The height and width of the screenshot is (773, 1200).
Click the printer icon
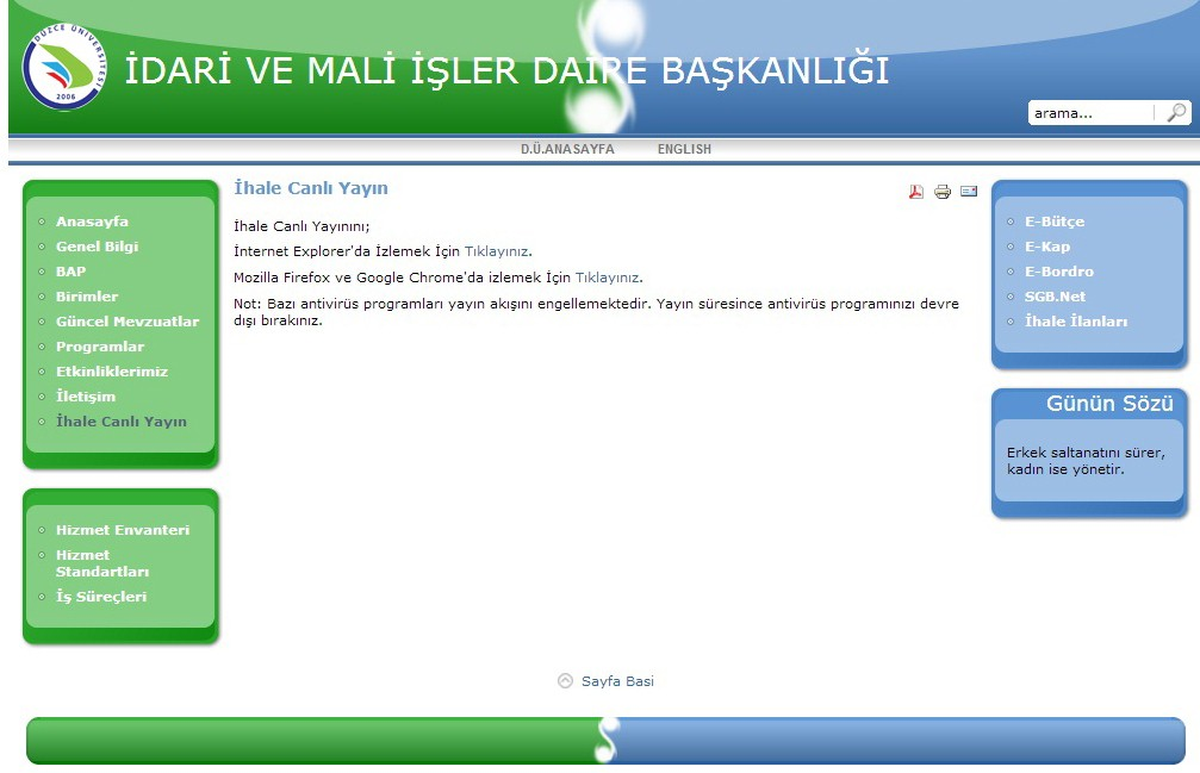pyautogui.click(x=942, y=192)
